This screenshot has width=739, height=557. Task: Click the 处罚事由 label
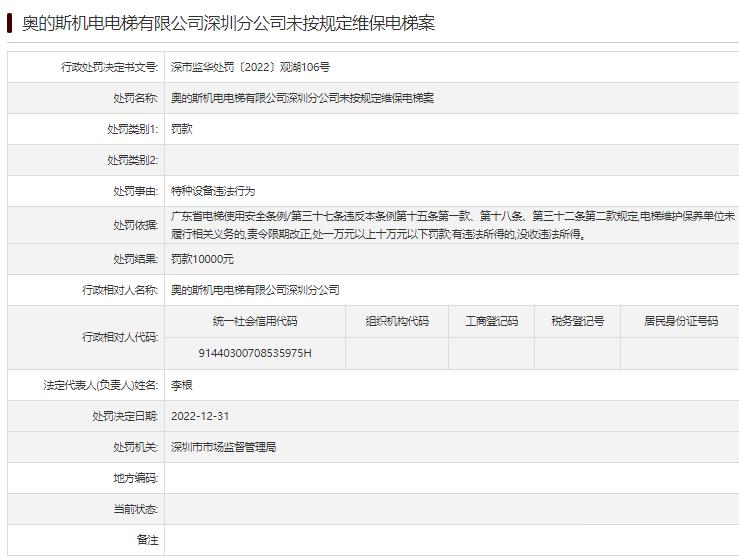tap(135, 191)
